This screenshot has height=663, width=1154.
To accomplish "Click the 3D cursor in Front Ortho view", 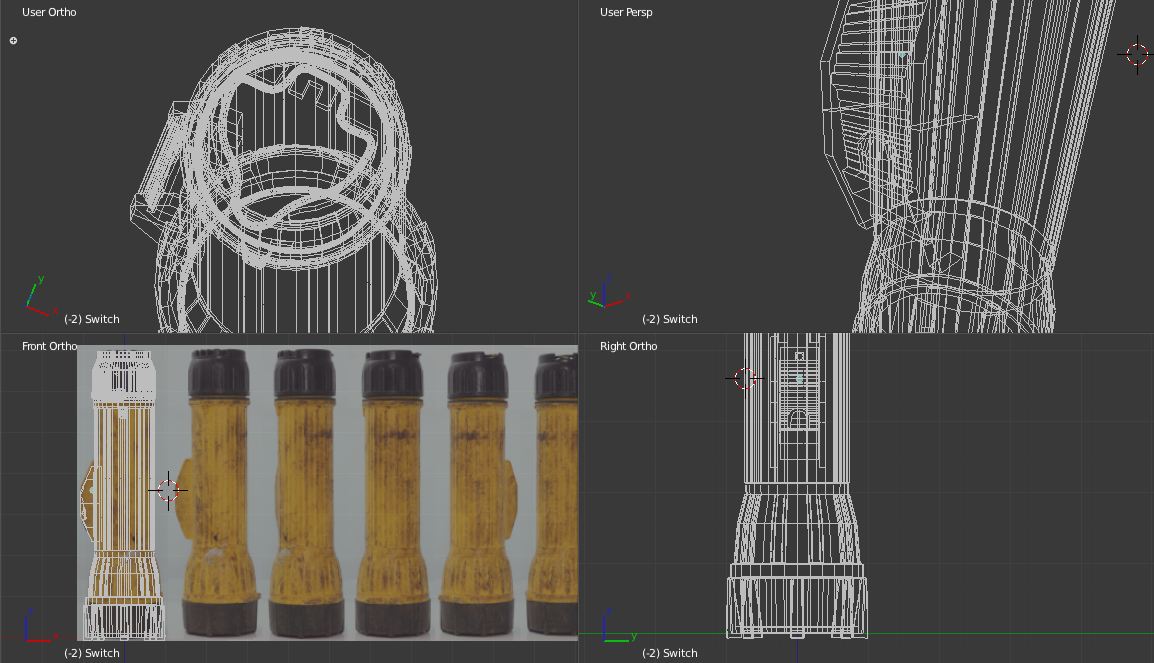I will 168,490.
